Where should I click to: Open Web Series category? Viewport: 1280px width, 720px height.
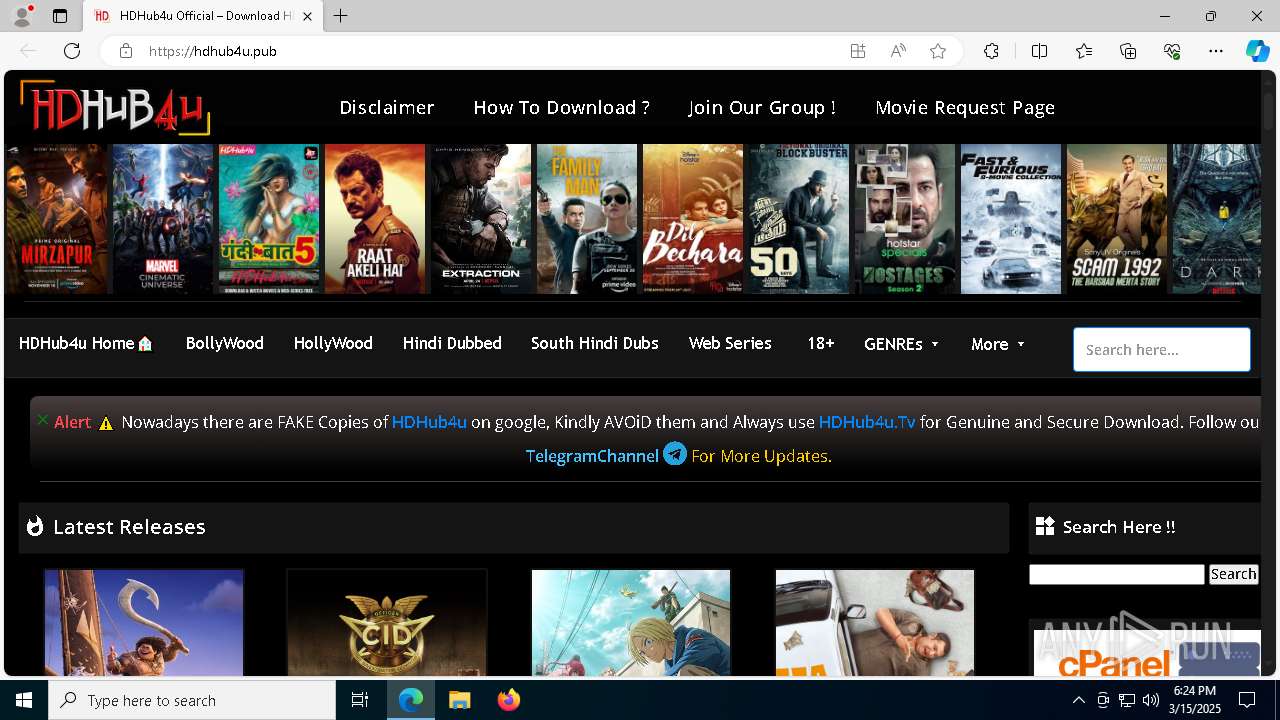pyautogui.click(x=730, y=343)
